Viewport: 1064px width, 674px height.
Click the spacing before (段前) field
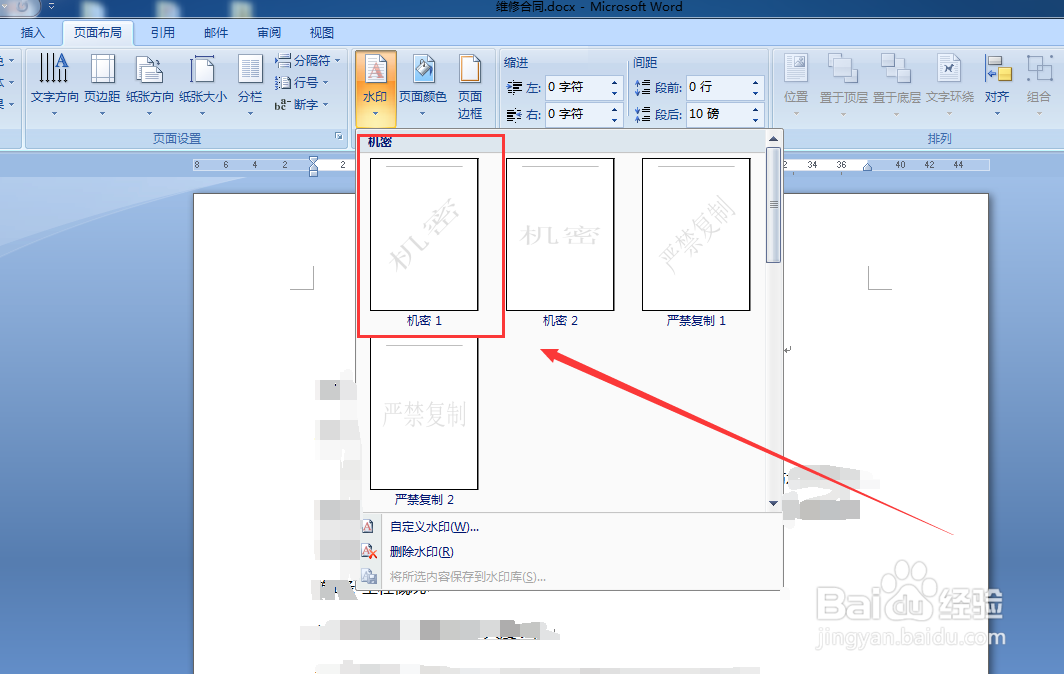718,87
